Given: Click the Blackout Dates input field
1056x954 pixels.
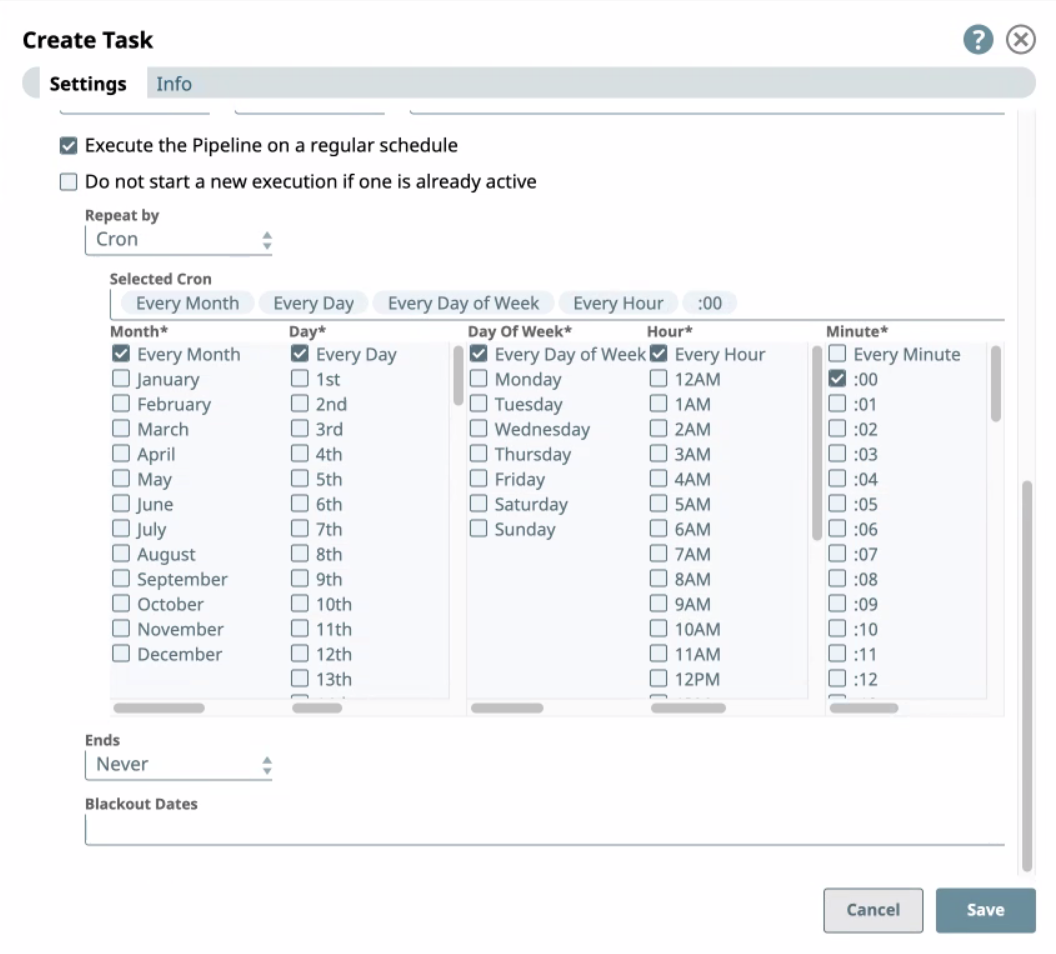Looking at the screenshot, I should (x=544, y=830).
